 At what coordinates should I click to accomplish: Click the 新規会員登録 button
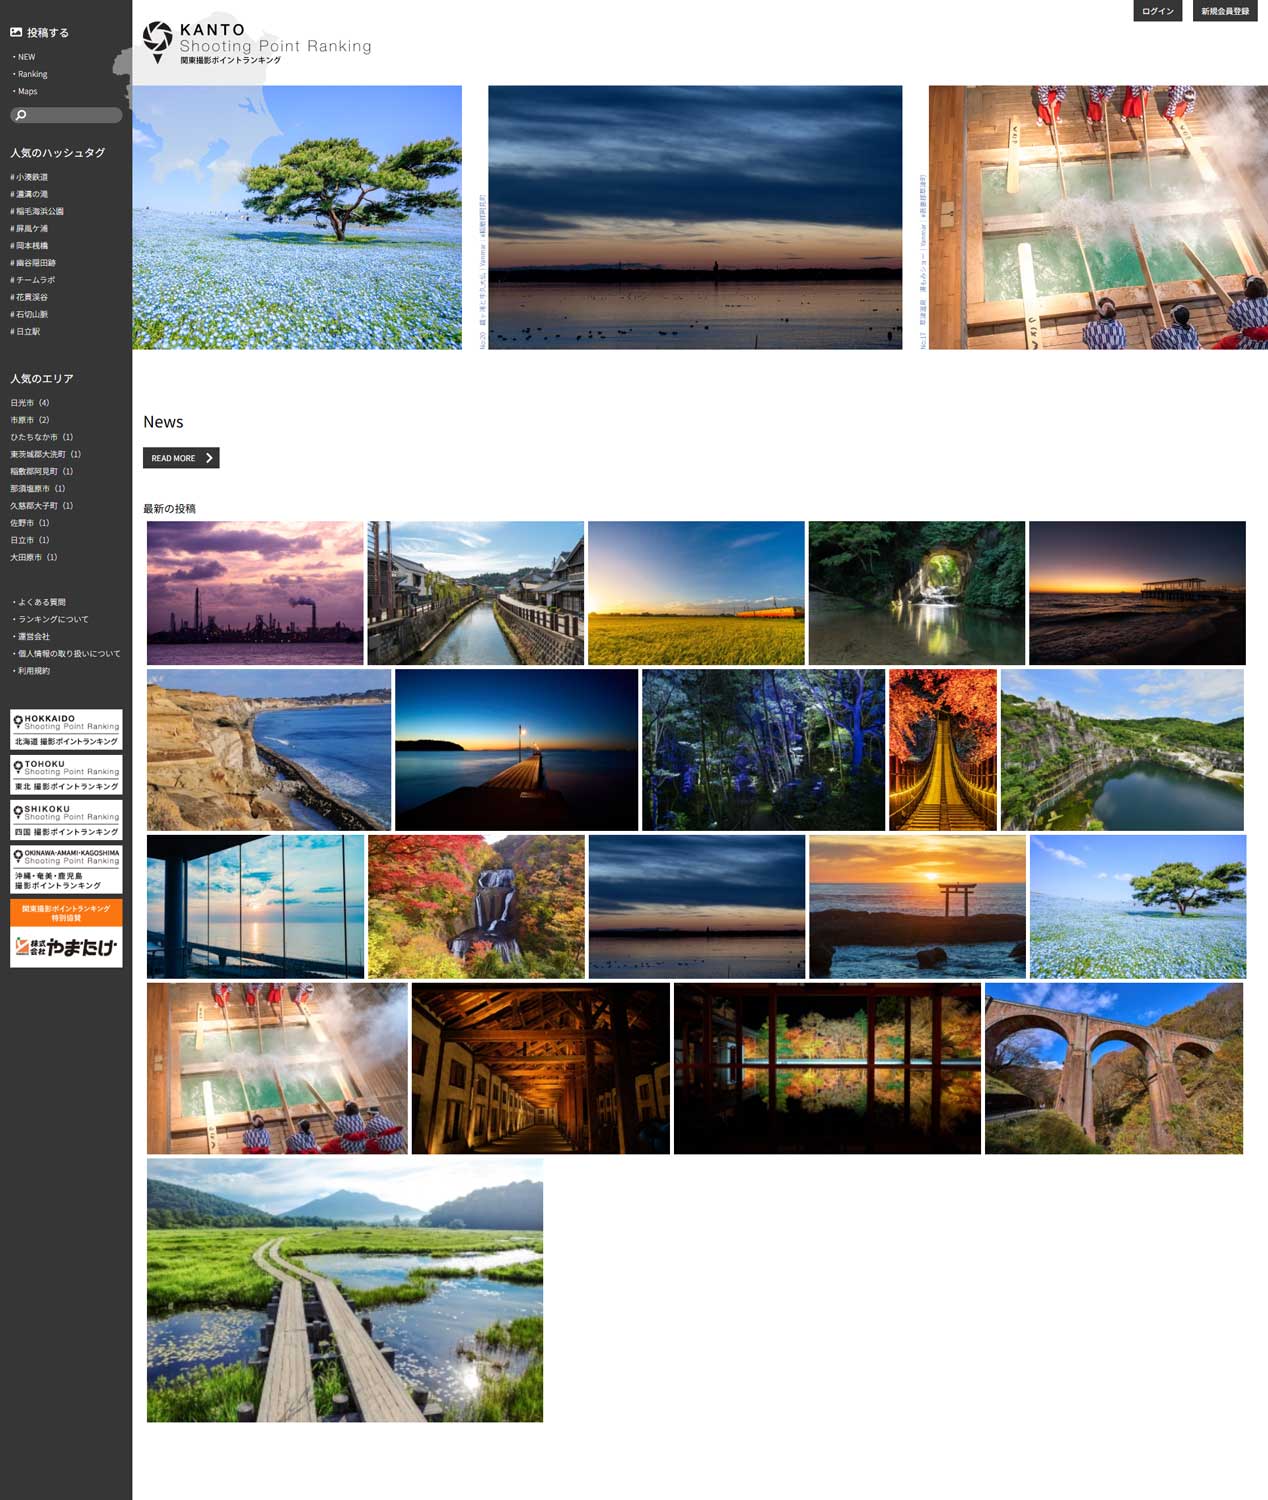click(1224, 11)
